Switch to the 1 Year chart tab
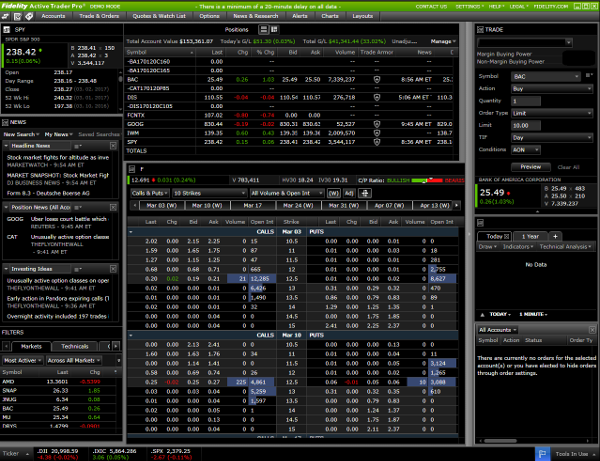Screen dimensions: 600x461 coord(530,236)
